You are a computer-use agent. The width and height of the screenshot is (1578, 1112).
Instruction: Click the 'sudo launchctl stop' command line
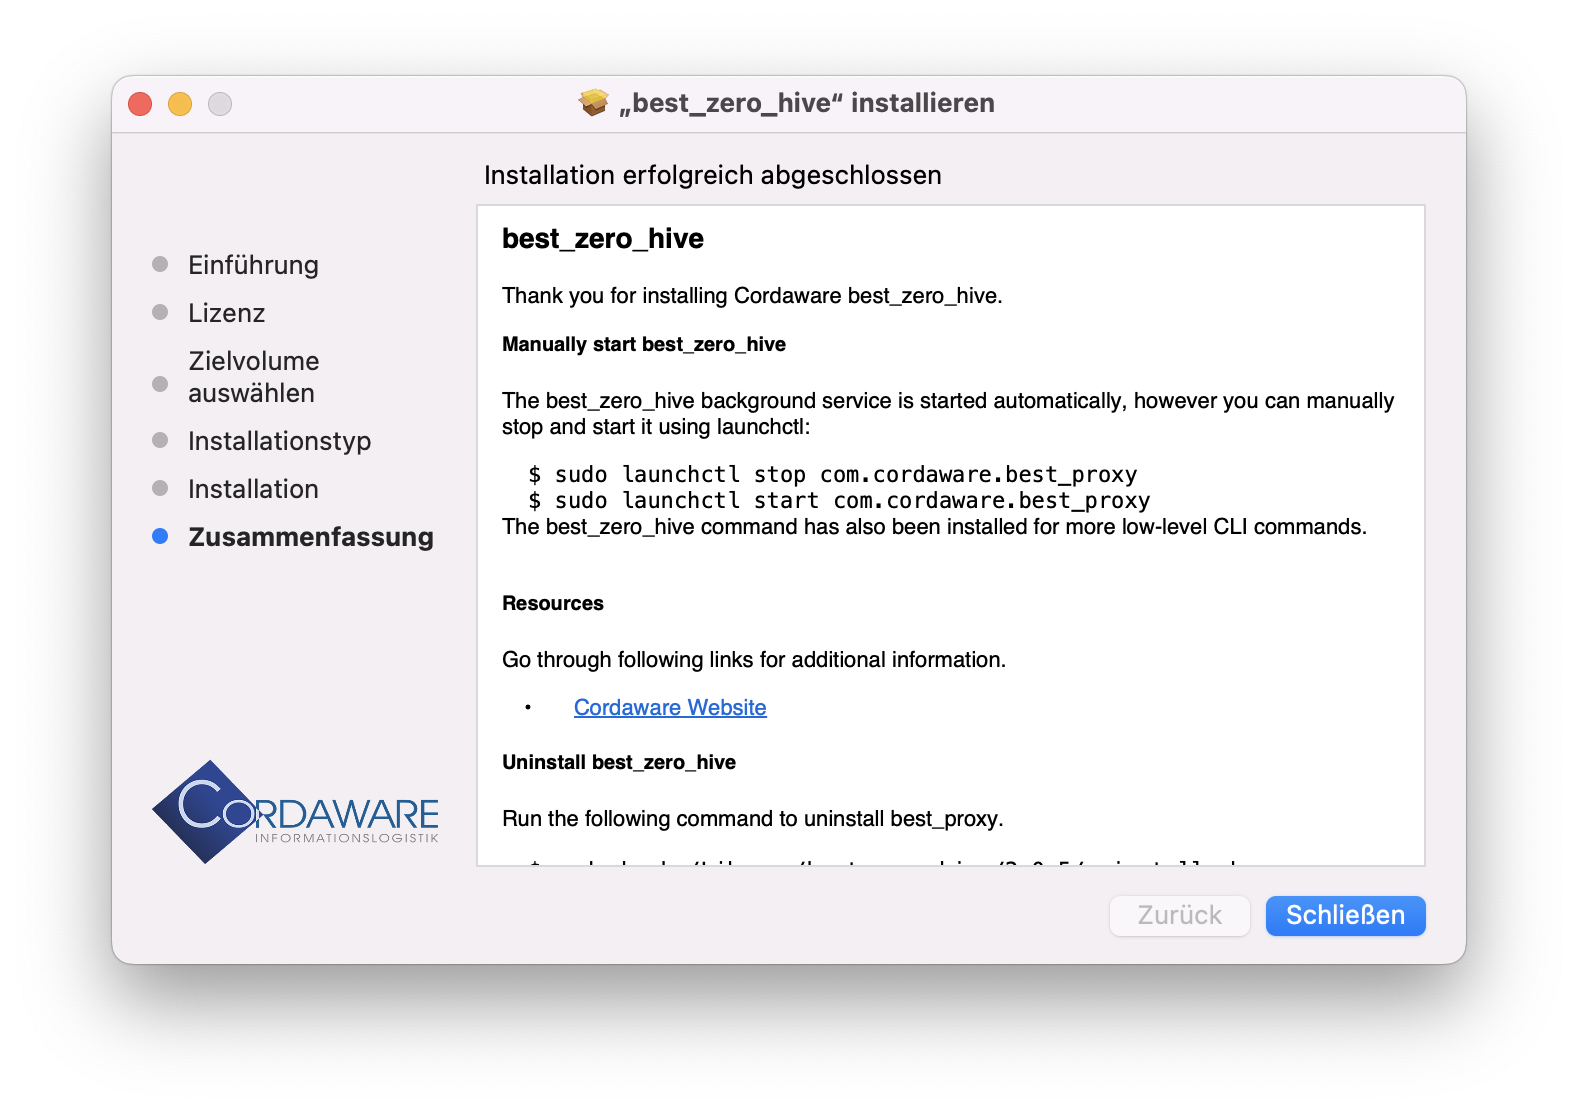(833, 474)
